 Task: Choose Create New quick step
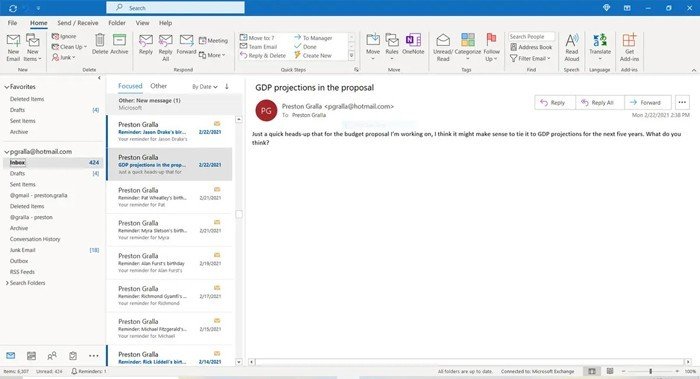click(312, 55)
